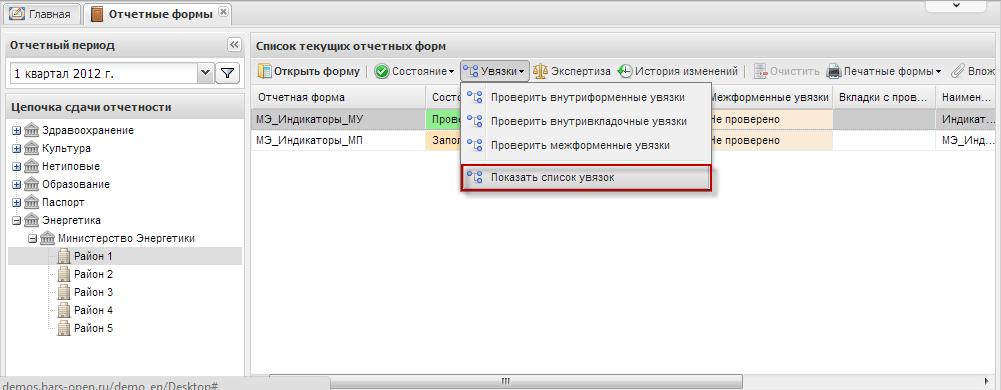This screenshot has width=1001, height=390.
Task: Select Район 5 in the tree
Action: [x=93, y=328]
